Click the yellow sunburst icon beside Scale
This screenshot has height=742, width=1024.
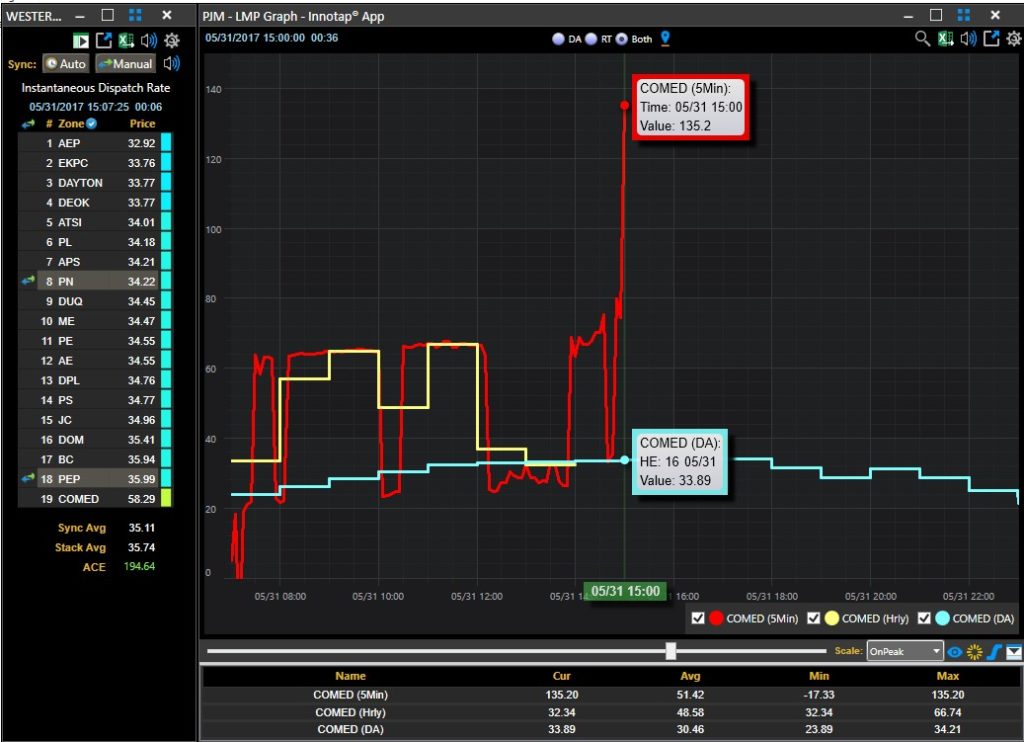point(974,651)
